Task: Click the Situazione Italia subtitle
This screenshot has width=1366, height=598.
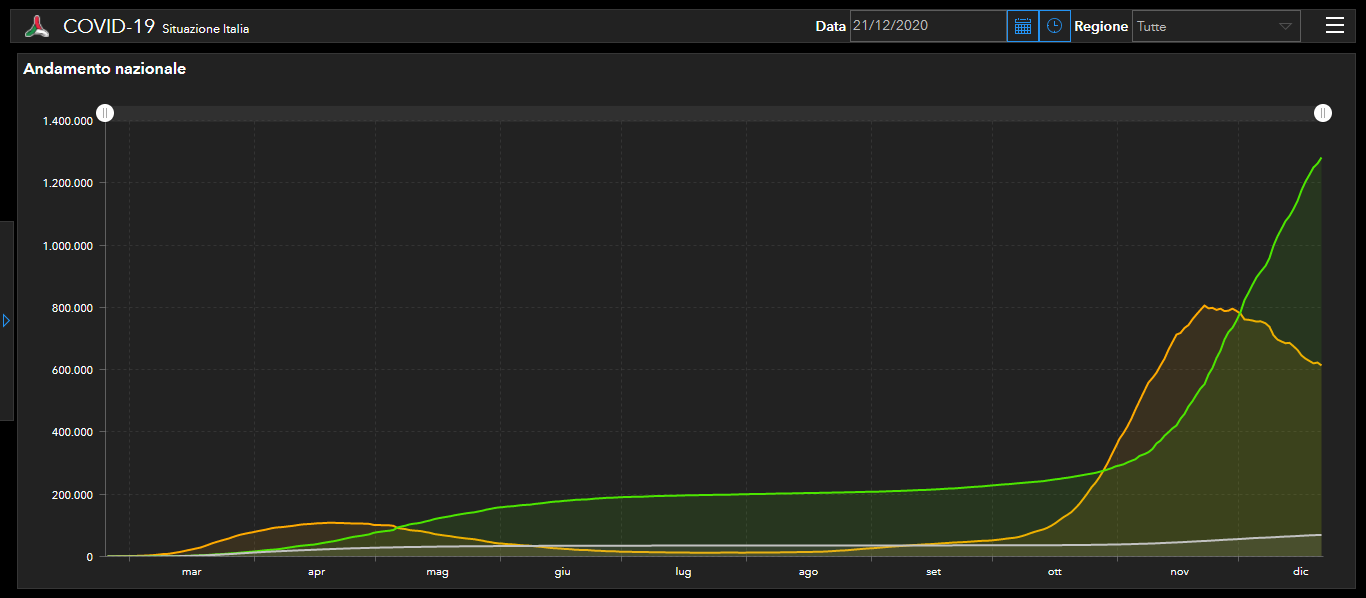Action: 206,29
